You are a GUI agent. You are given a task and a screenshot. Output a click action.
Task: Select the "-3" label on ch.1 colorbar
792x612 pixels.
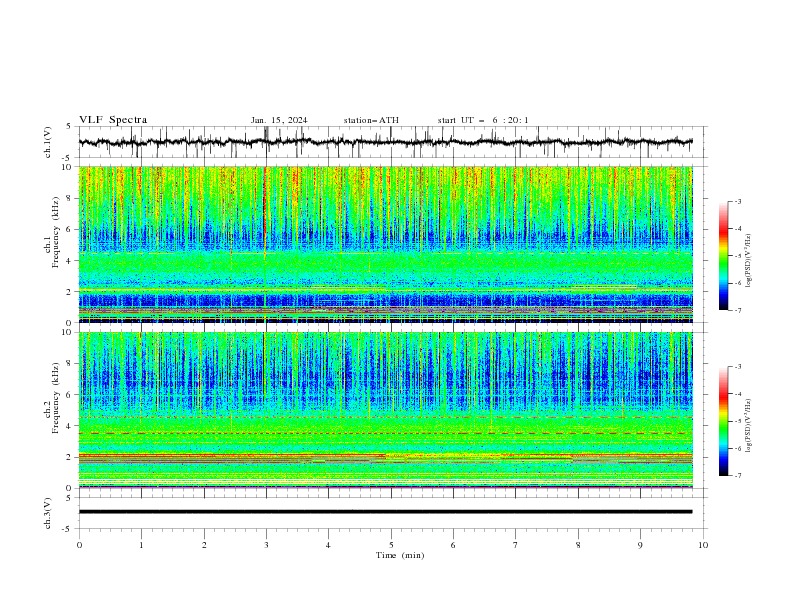coord(738,201)
